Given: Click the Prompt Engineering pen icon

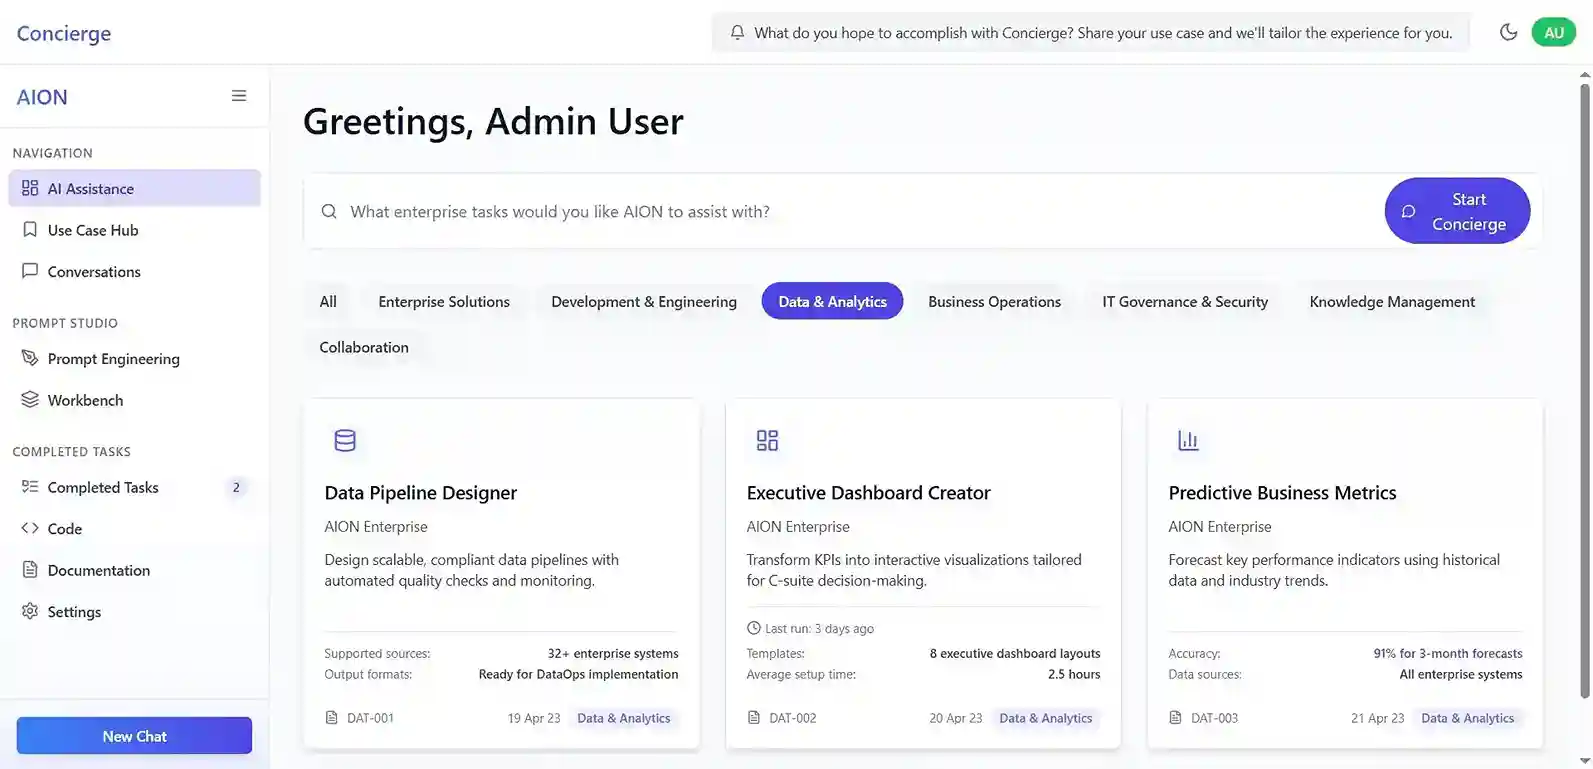Looking at the screenshot, I should point(30,358).
